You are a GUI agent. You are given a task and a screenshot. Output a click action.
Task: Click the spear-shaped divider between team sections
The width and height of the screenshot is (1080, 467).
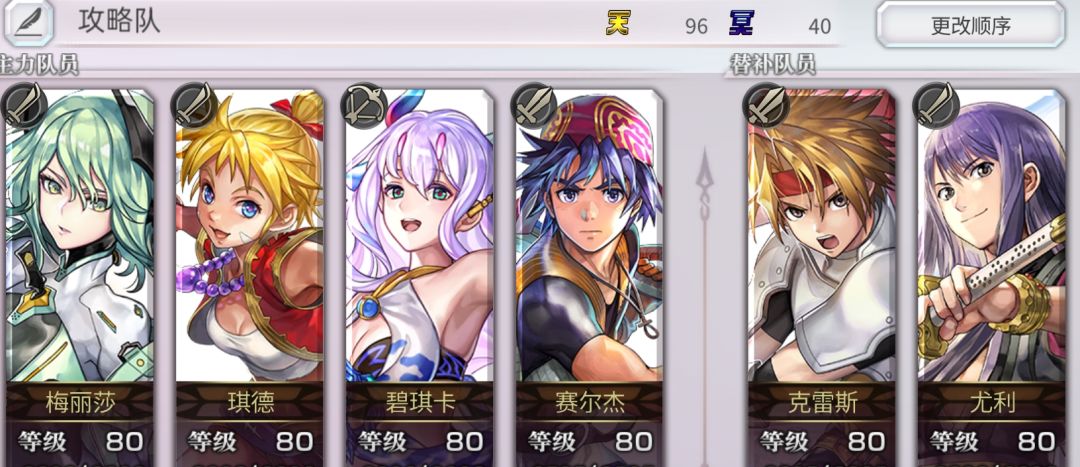(x=705, y=303)
